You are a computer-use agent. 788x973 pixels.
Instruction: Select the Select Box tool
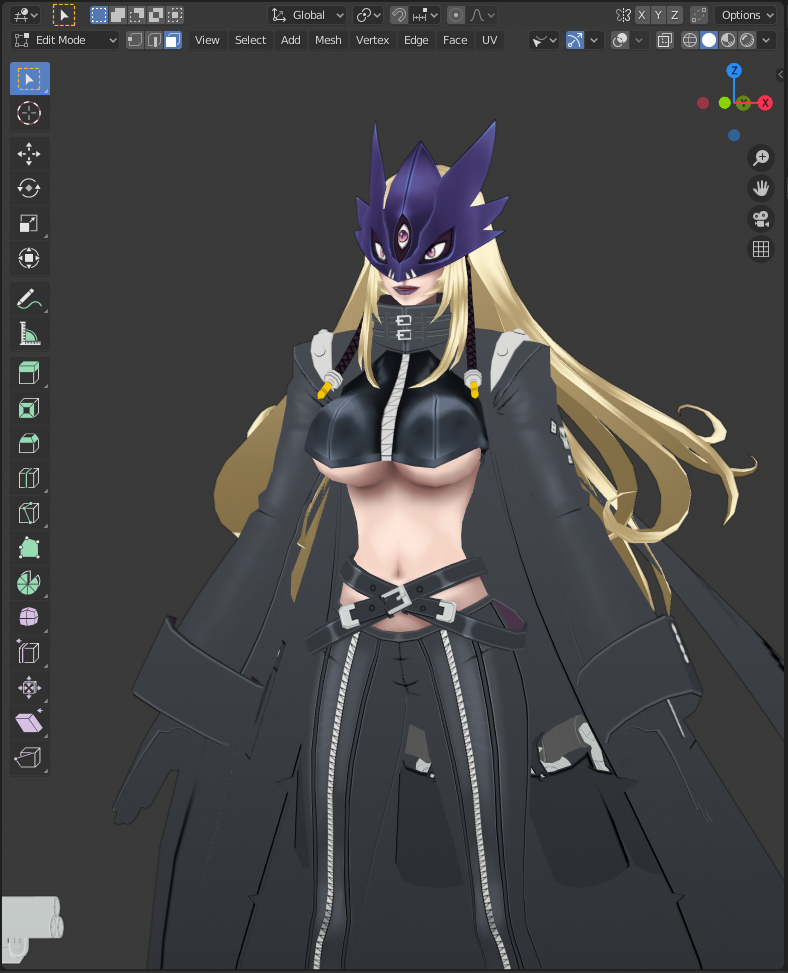(x=29, y=79)
